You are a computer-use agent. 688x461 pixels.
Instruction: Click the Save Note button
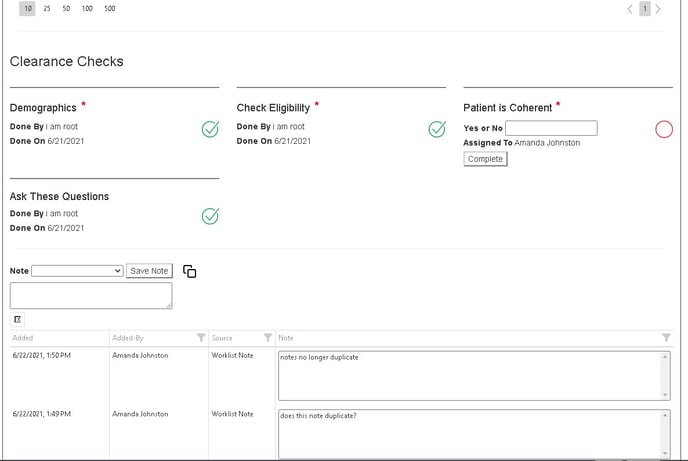(x=149, y=271)
